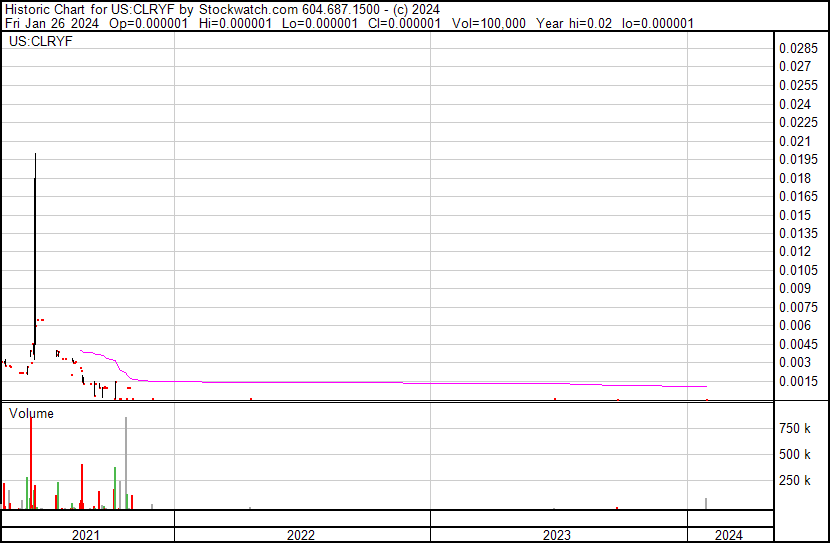The width and height of the screenshot is (830, 543).
Task: Click the Volume panel label
Action: click(x=31, y=413)
